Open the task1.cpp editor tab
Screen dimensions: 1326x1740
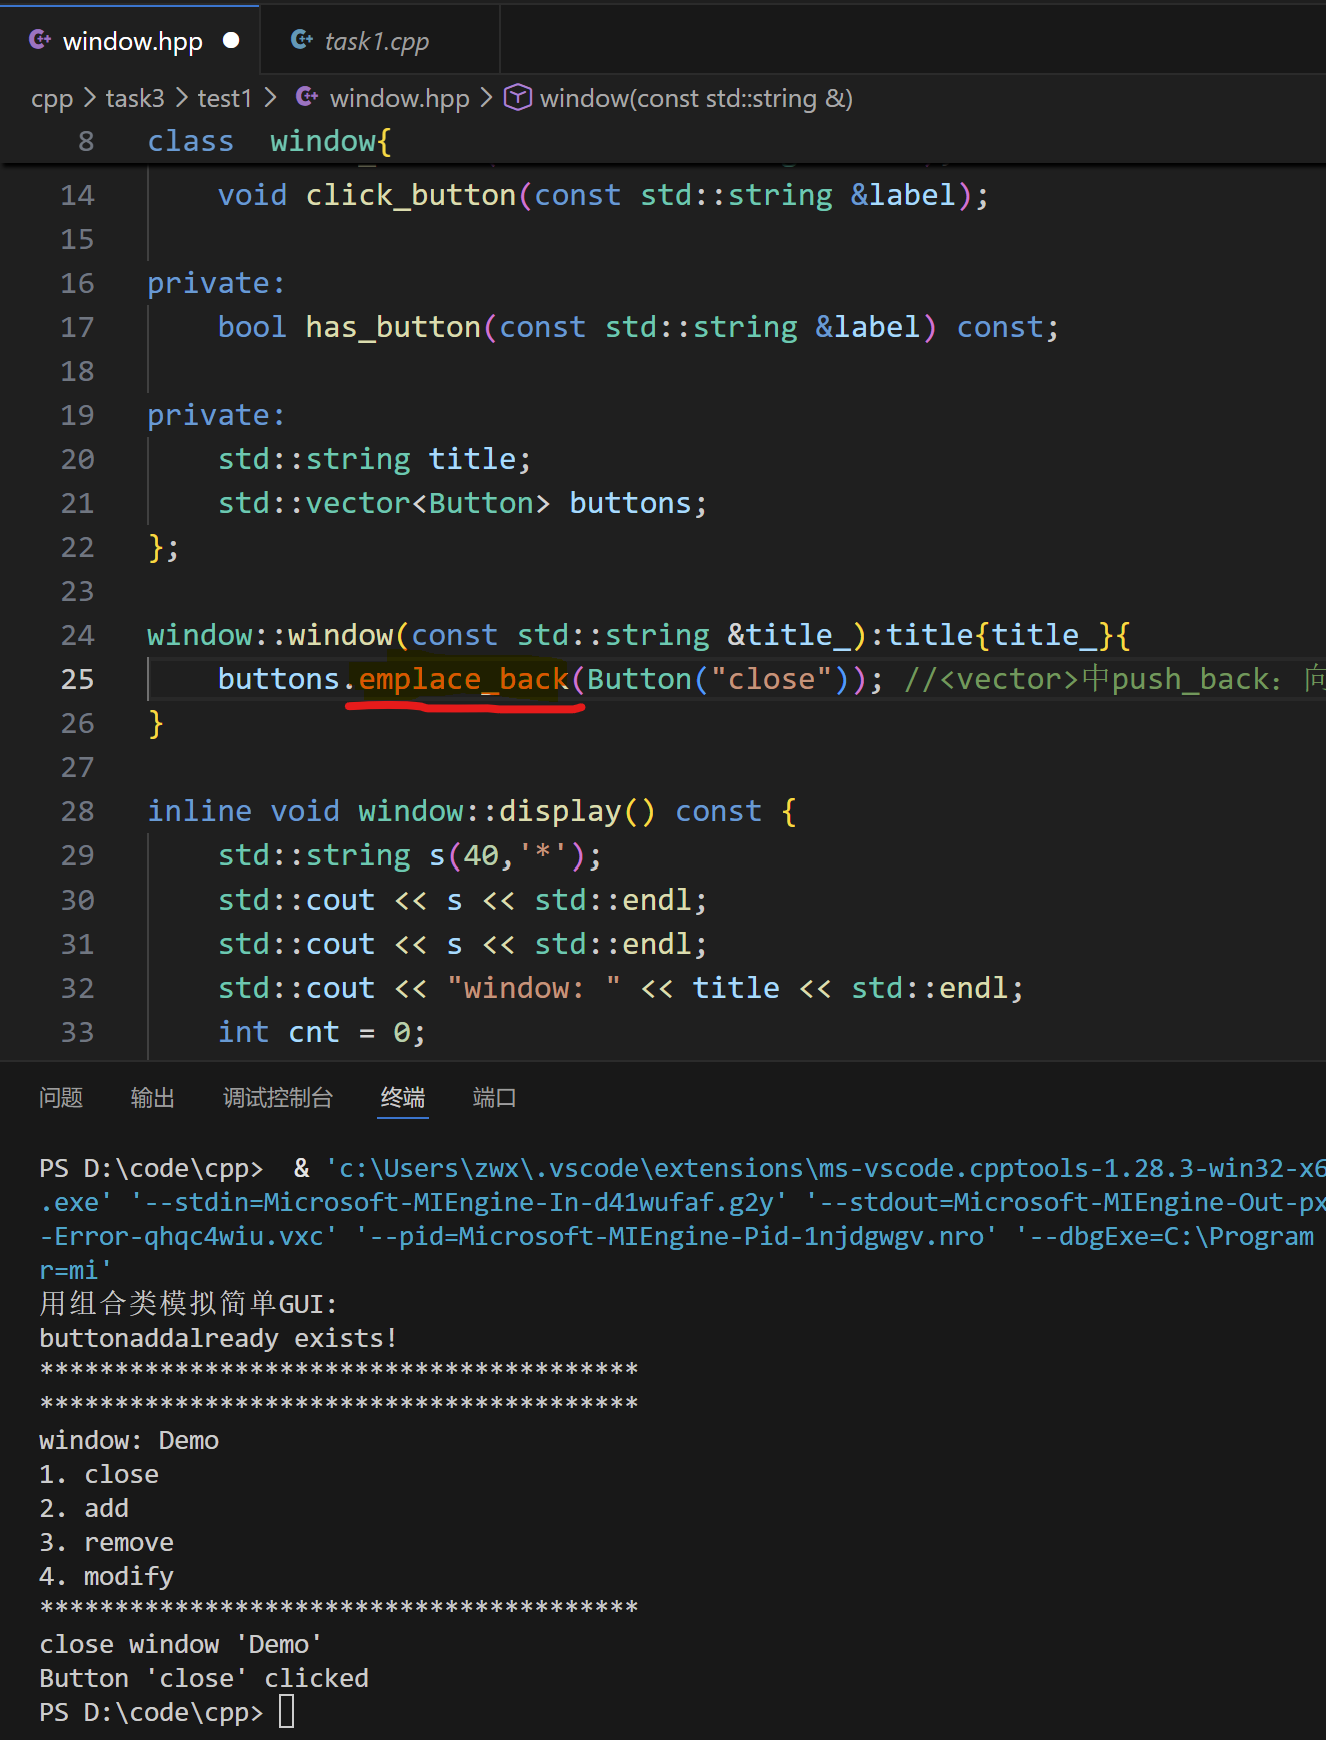click(x=380, y=41)
